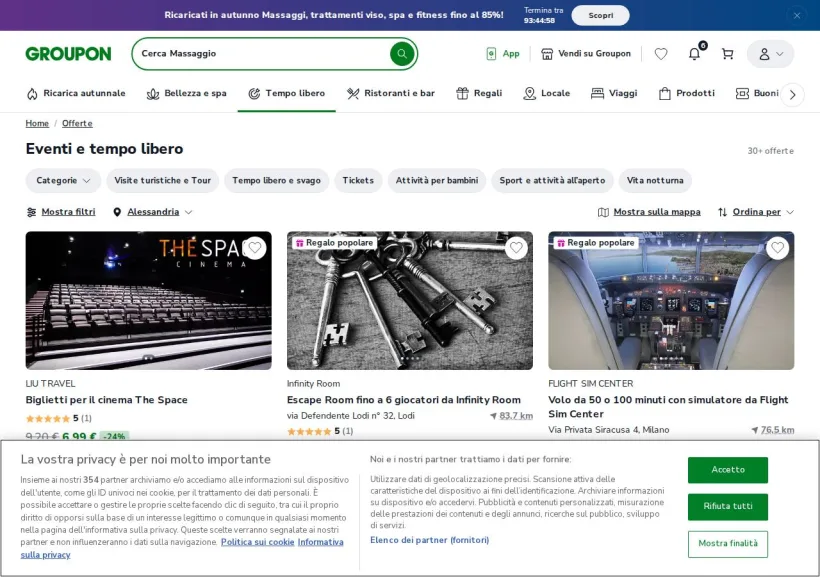Click the 76,5 km distance link
The height and width of the screenshot is (577, 820).
[x=777, y=430]
